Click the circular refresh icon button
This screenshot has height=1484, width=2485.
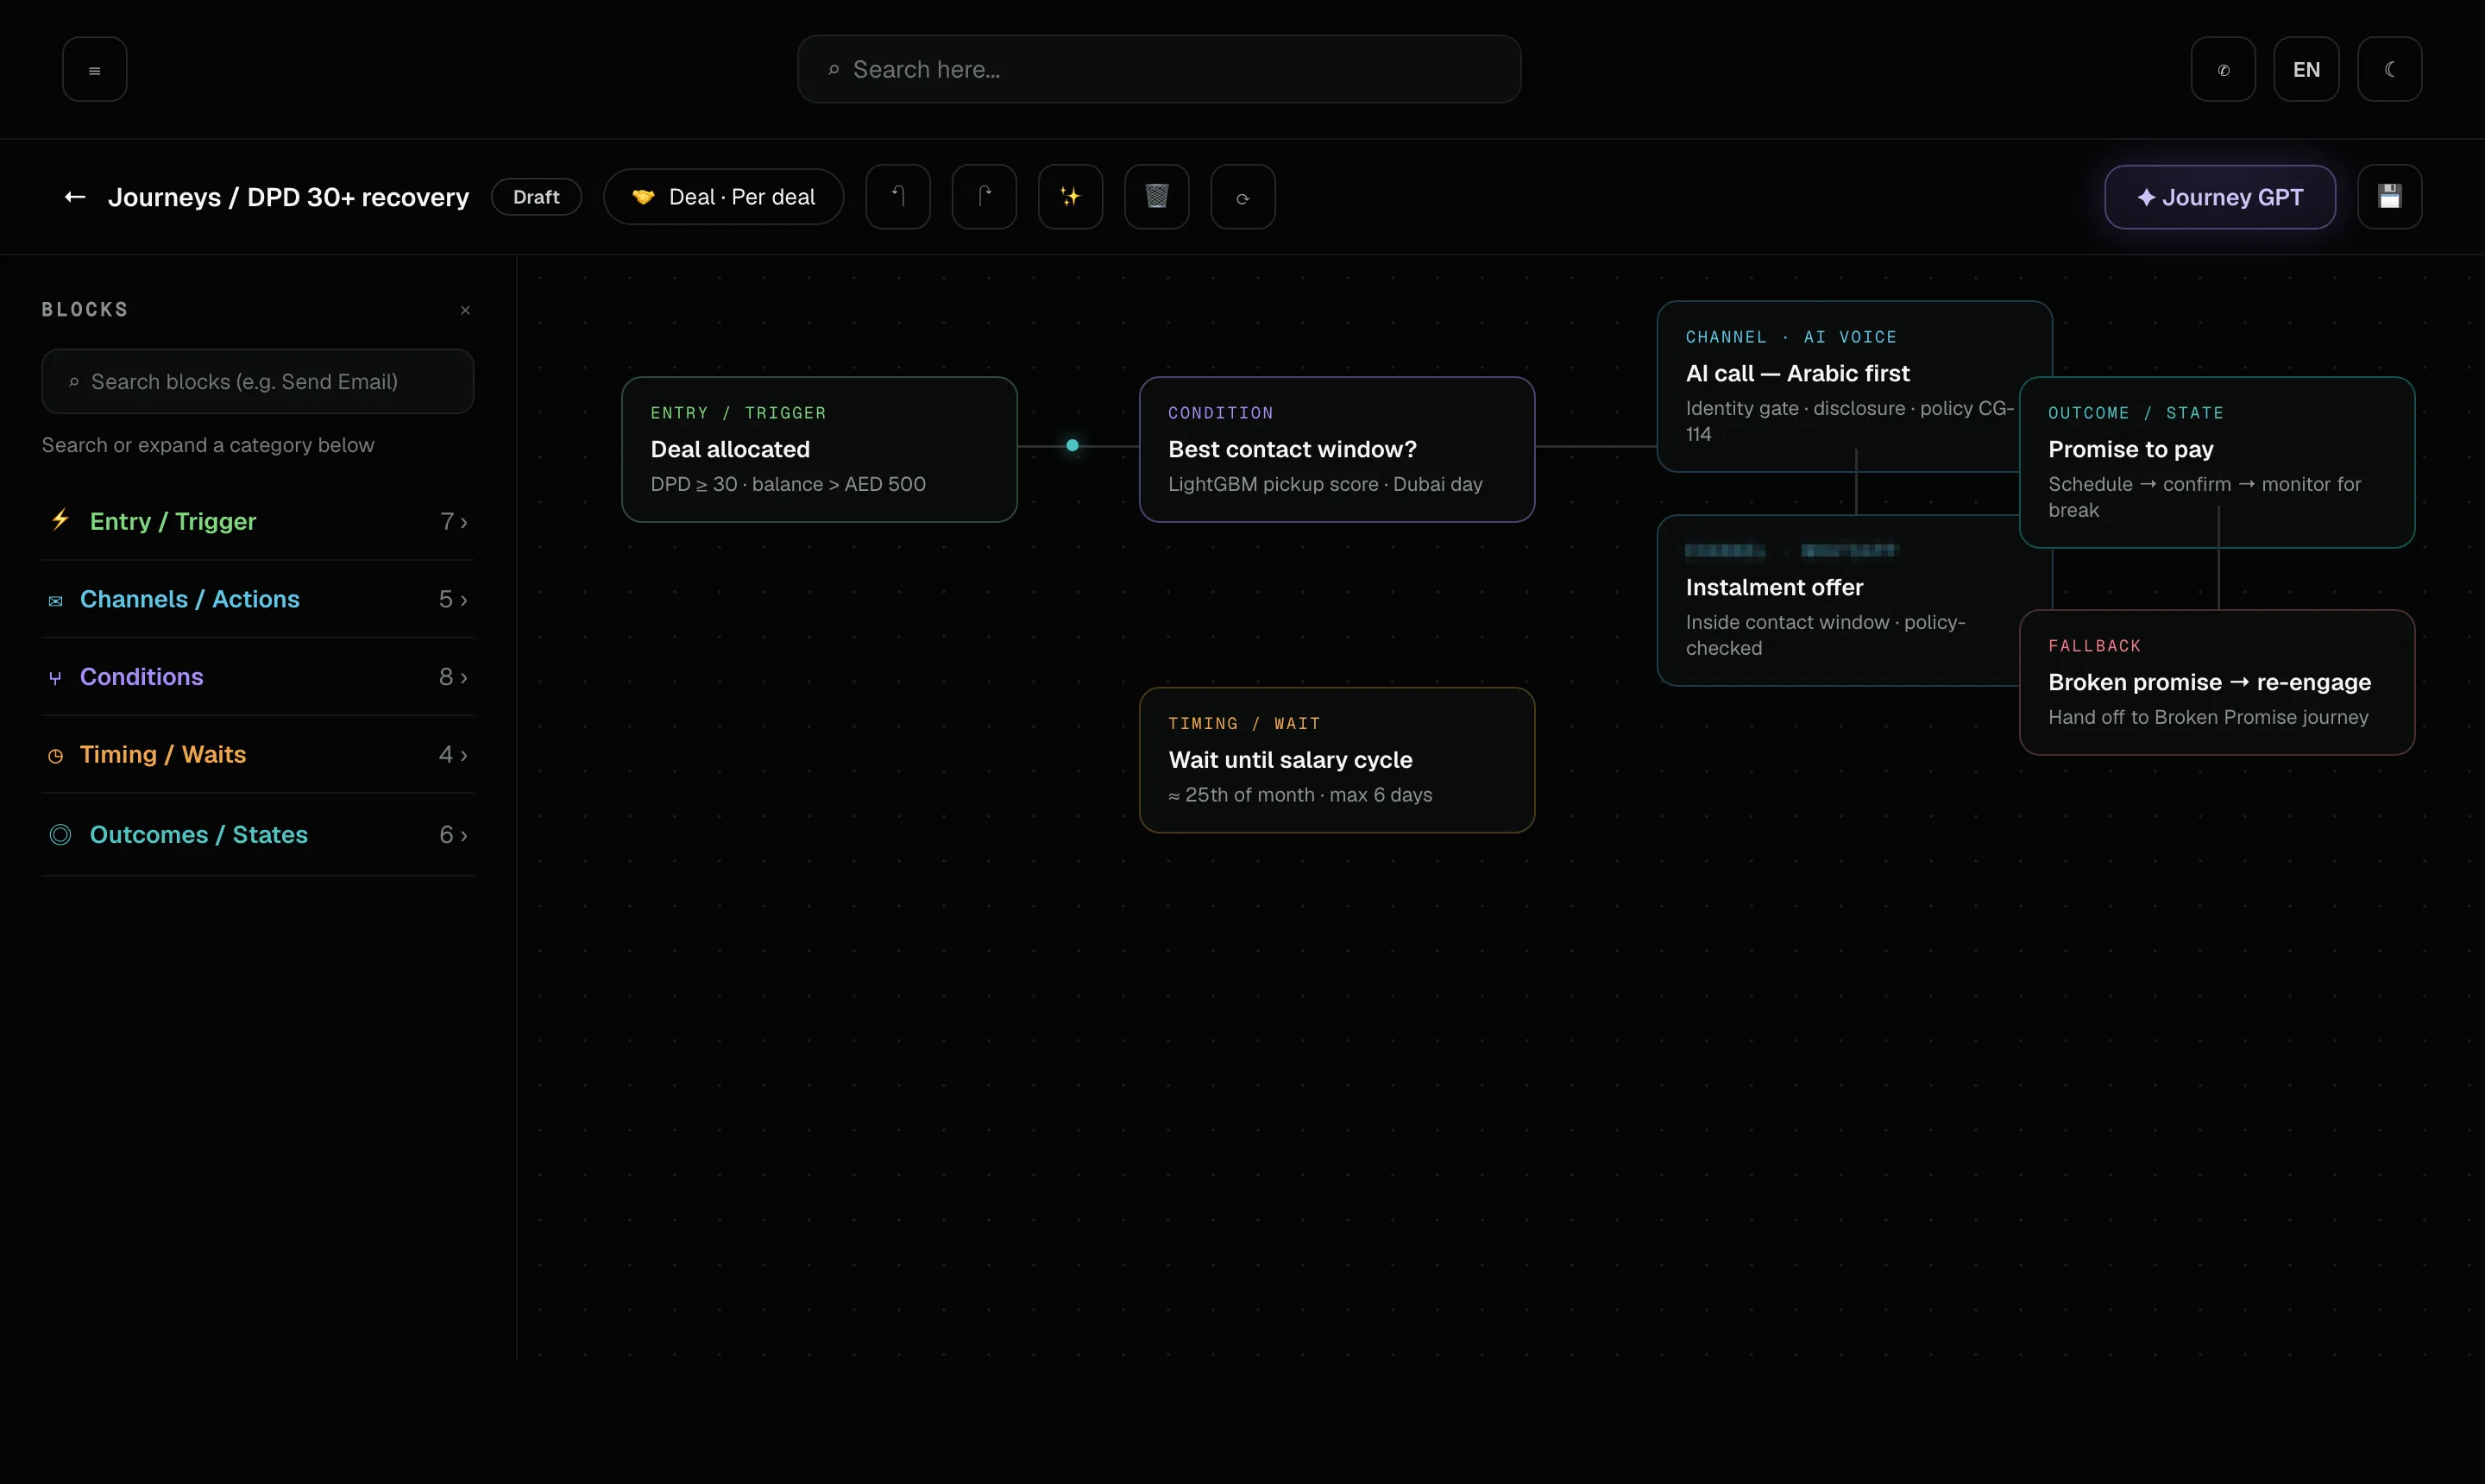(1243, 197)
